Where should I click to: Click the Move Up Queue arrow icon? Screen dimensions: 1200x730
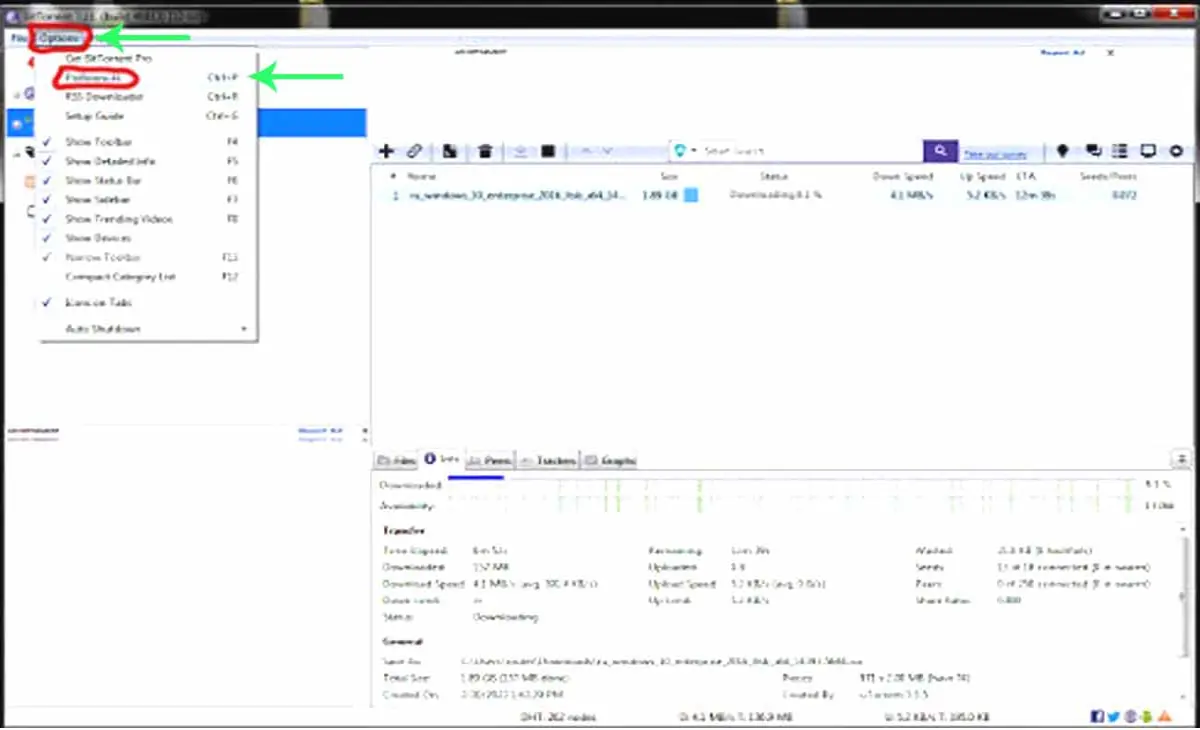pyautogui.click(x=585, y=151)
